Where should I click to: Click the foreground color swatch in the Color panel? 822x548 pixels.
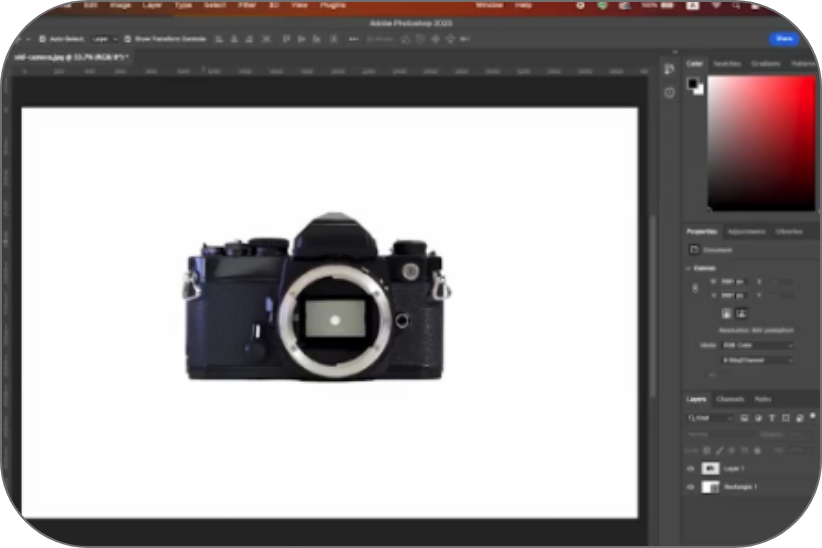tap(693, 85)
